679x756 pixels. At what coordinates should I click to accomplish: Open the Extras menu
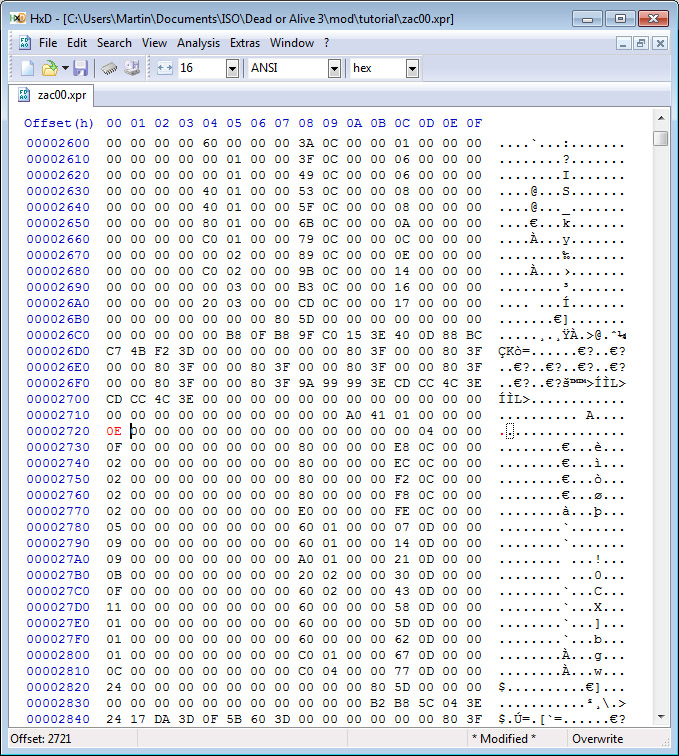point(244,43)
